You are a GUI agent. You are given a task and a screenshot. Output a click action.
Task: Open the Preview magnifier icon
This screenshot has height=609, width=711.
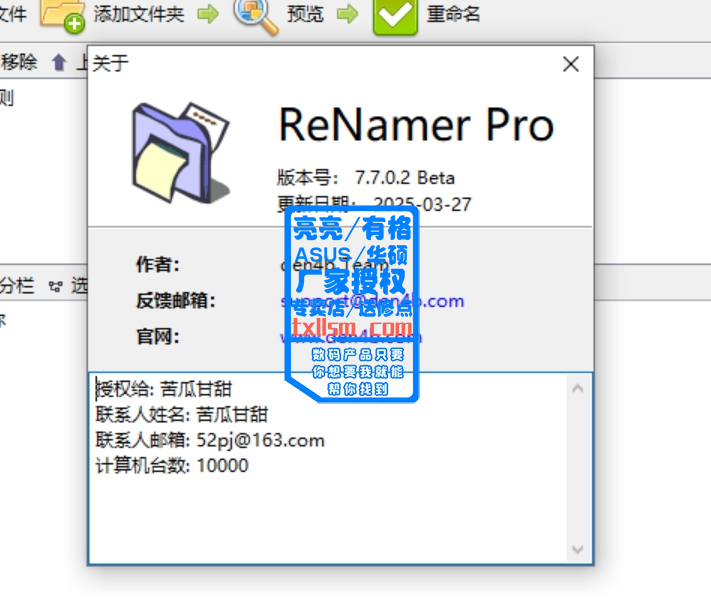pos(255,16)
